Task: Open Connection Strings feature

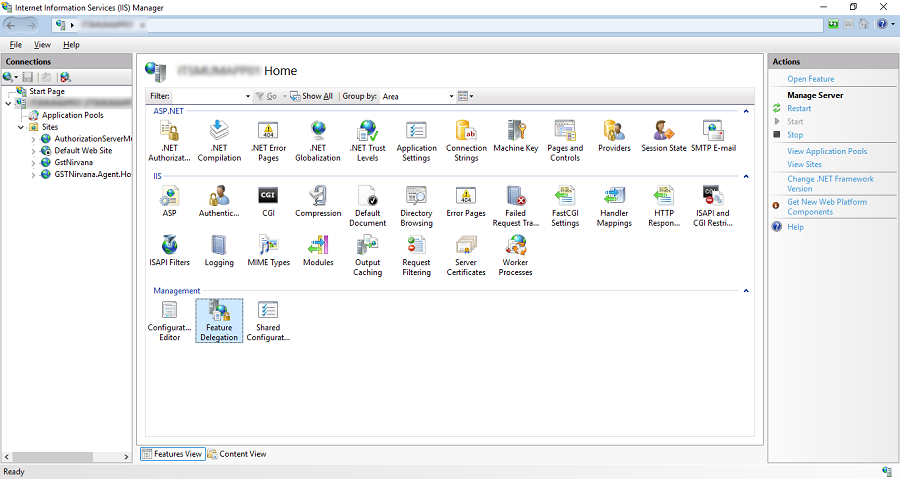Action: [x=466, y=141]
